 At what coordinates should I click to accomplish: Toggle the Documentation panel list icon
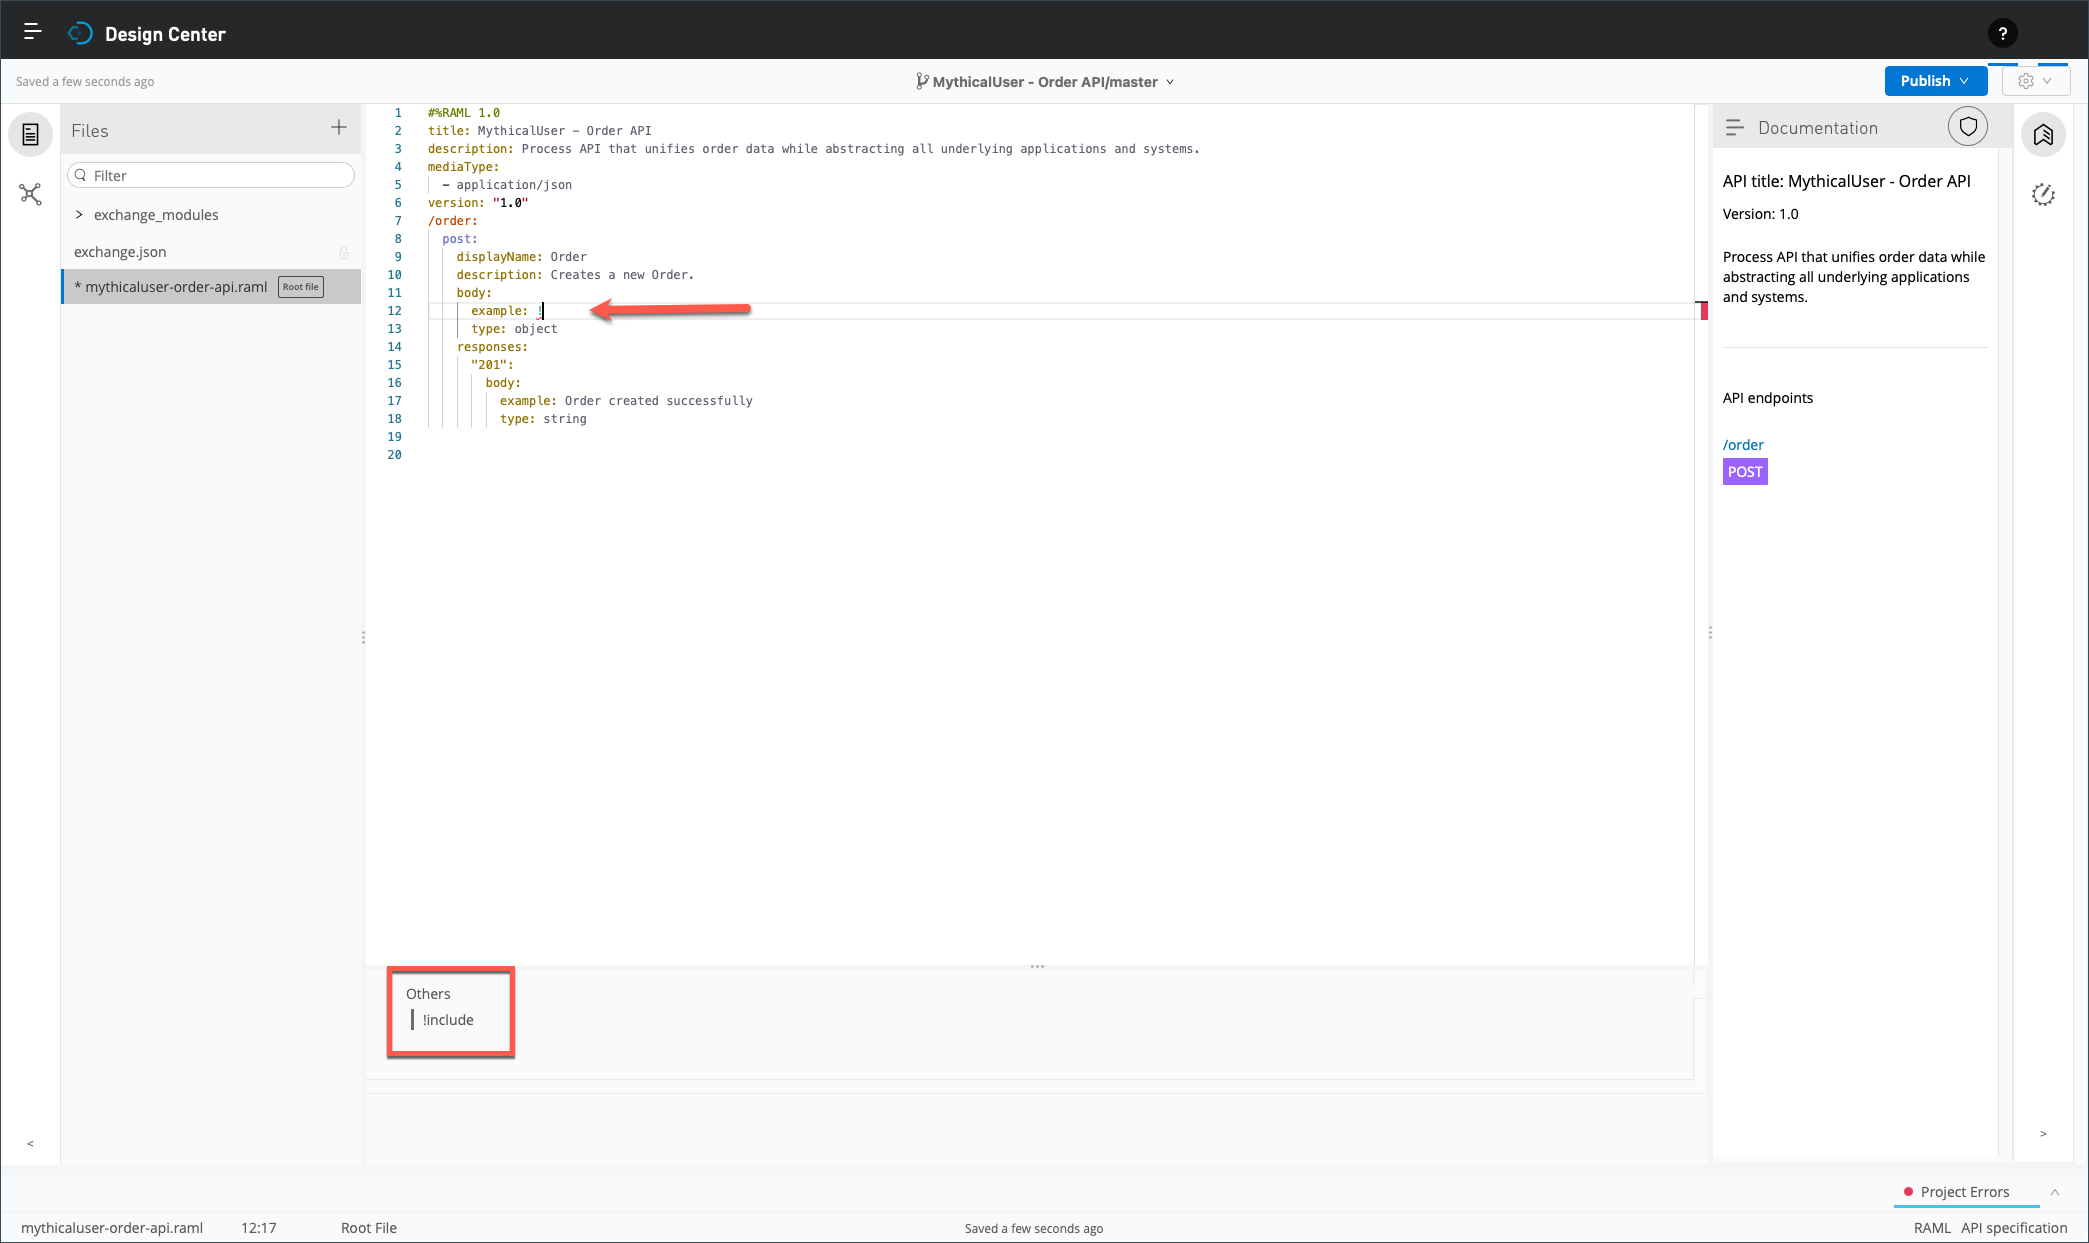(1735, 128)
